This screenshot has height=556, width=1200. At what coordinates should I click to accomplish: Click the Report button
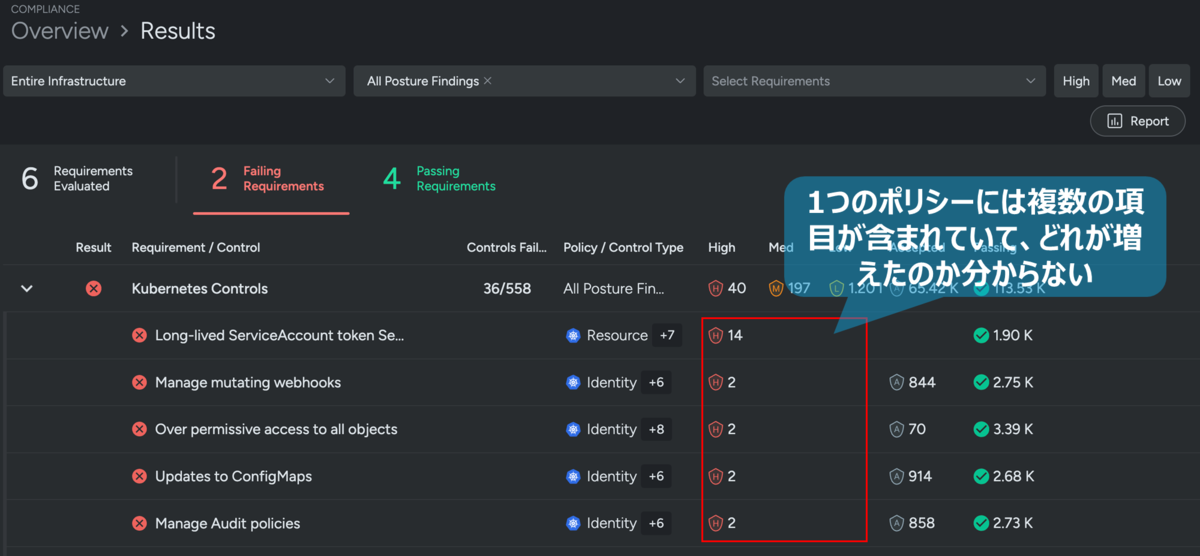click(x=1138, y=121)
